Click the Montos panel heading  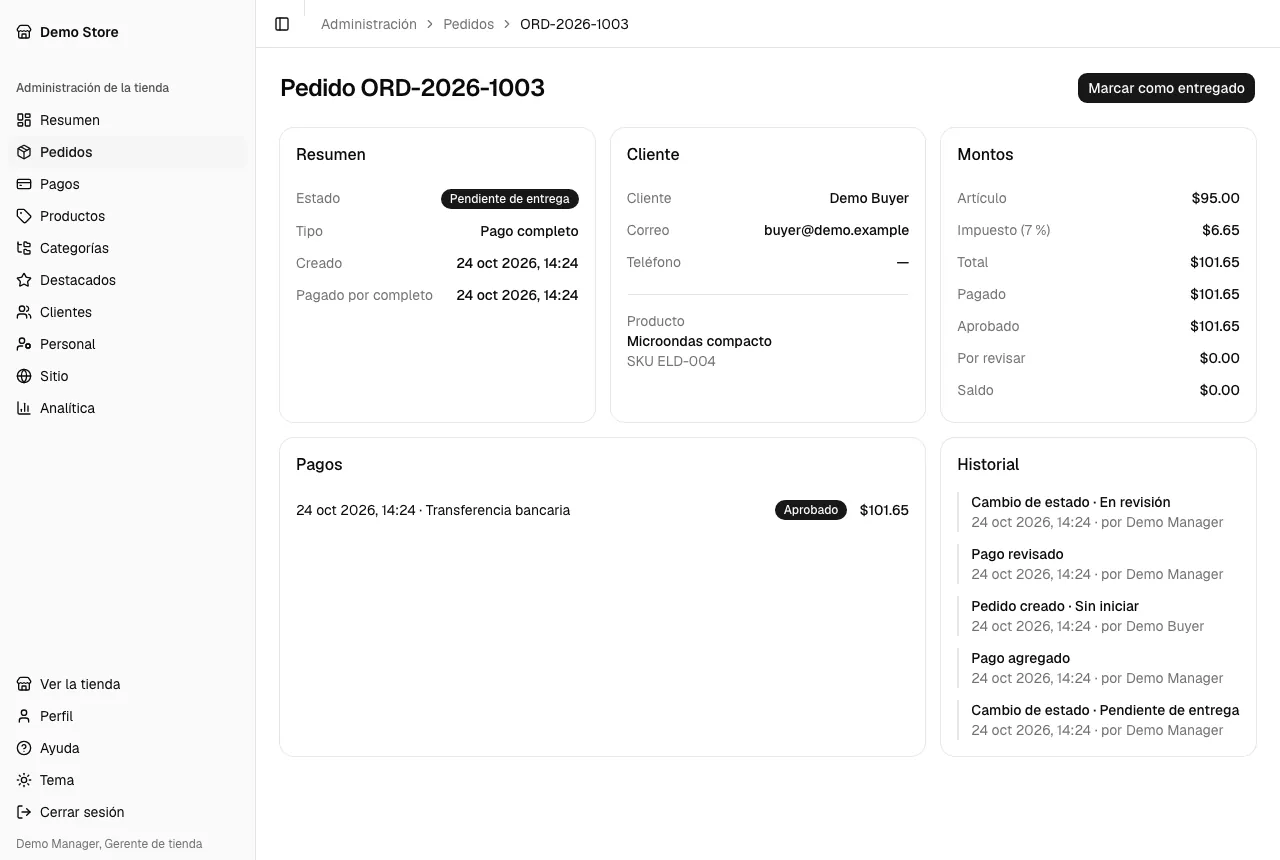(985, 154)
